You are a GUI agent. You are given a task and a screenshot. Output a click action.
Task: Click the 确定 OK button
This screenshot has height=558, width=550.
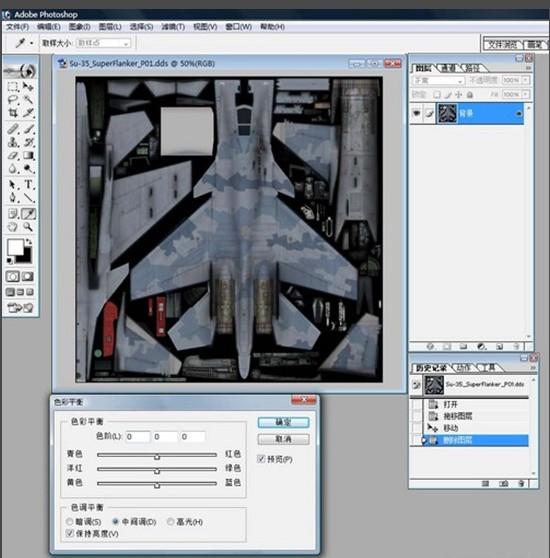(284, 422)
